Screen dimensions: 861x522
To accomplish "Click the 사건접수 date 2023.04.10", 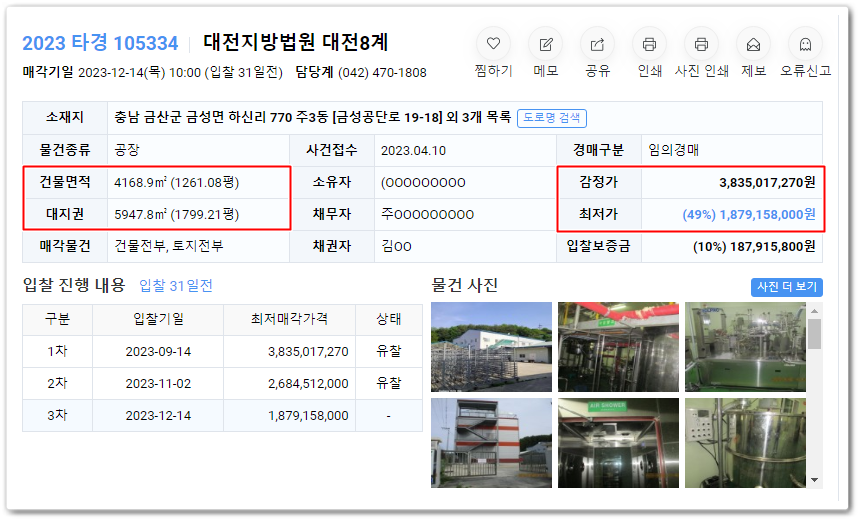I will (413, 150).
